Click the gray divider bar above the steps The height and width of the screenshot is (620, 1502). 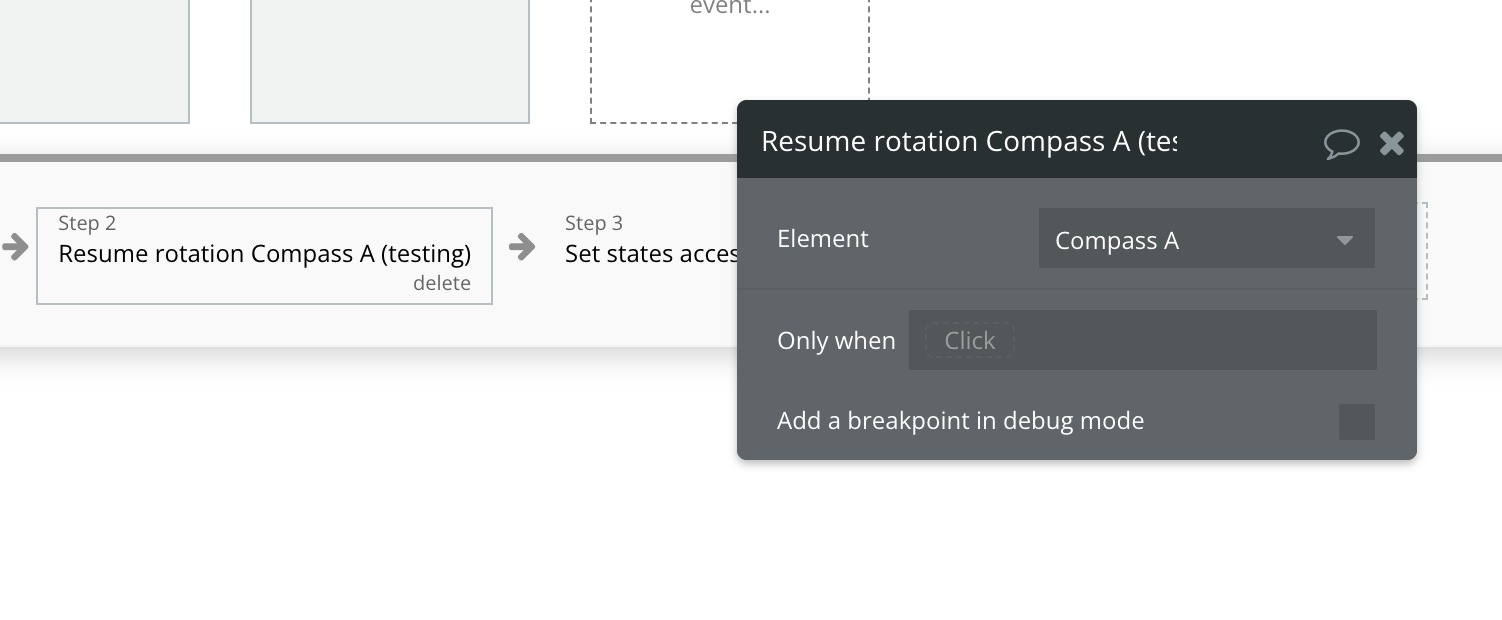point(360,158)
